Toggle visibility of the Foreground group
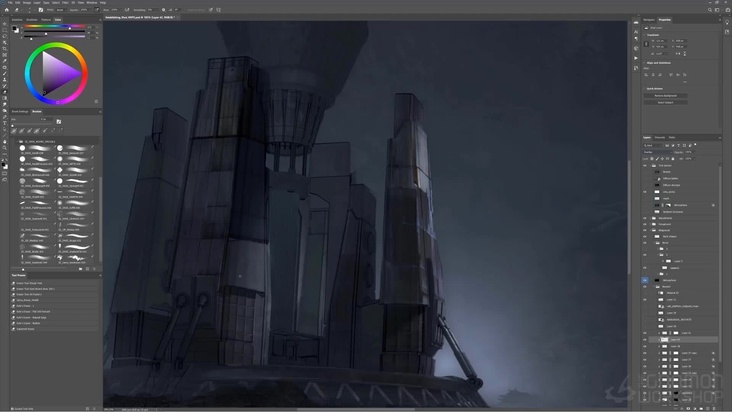732x412 pixels. pos(645,224)
